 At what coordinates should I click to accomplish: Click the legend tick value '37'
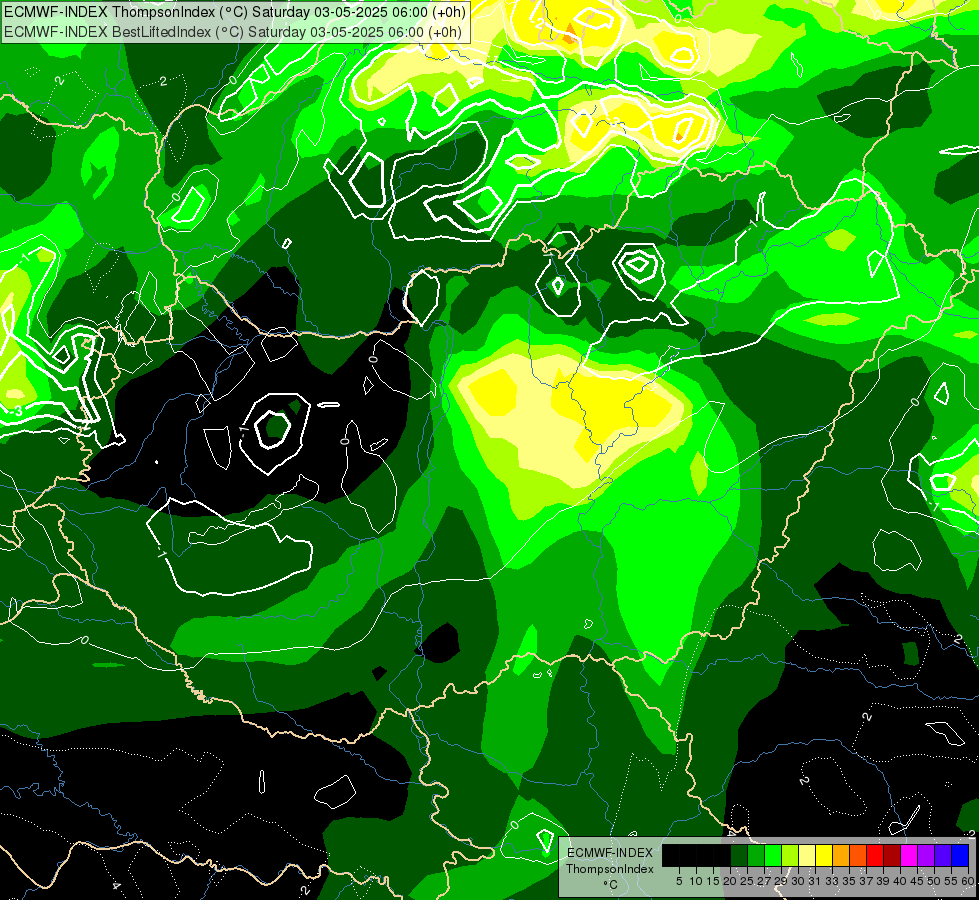(866, 881)
